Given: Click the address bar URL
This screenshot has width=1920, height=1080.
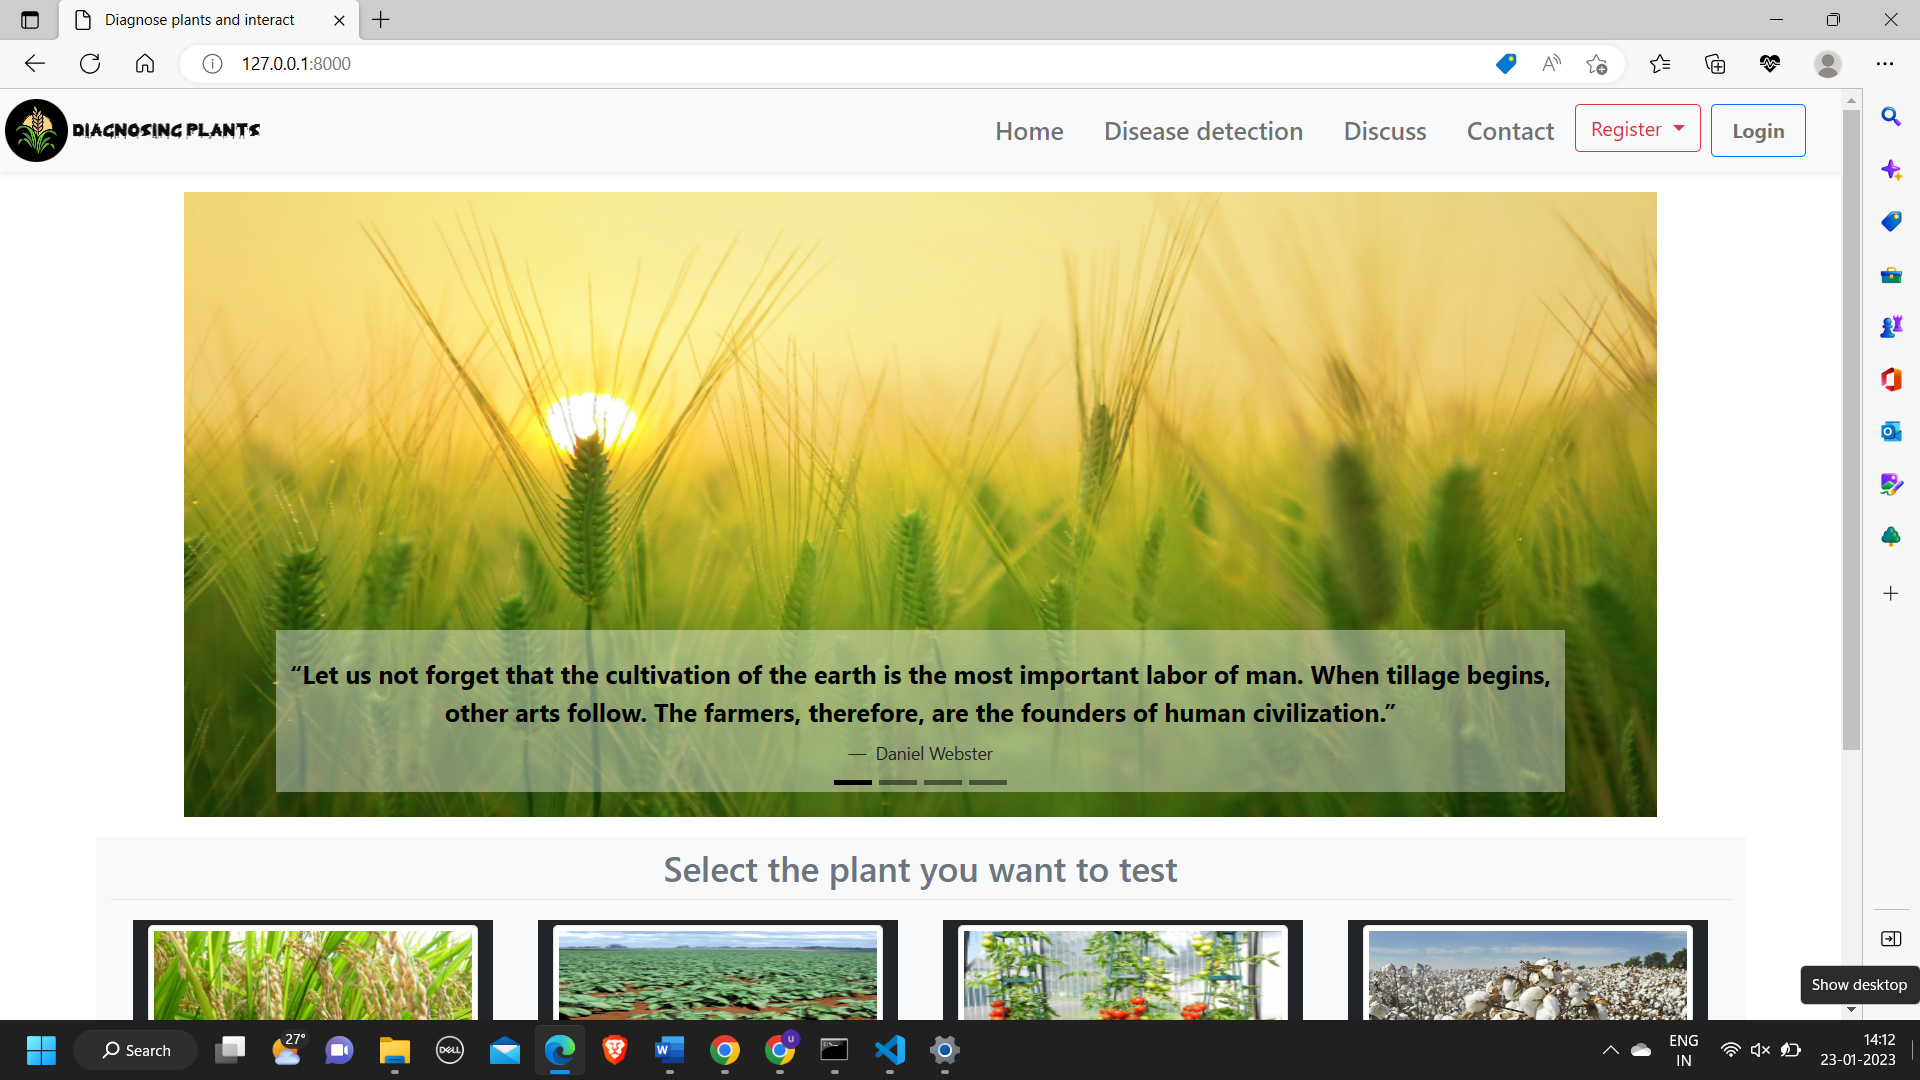Looking at the screenshot, I should pos(296,64).
